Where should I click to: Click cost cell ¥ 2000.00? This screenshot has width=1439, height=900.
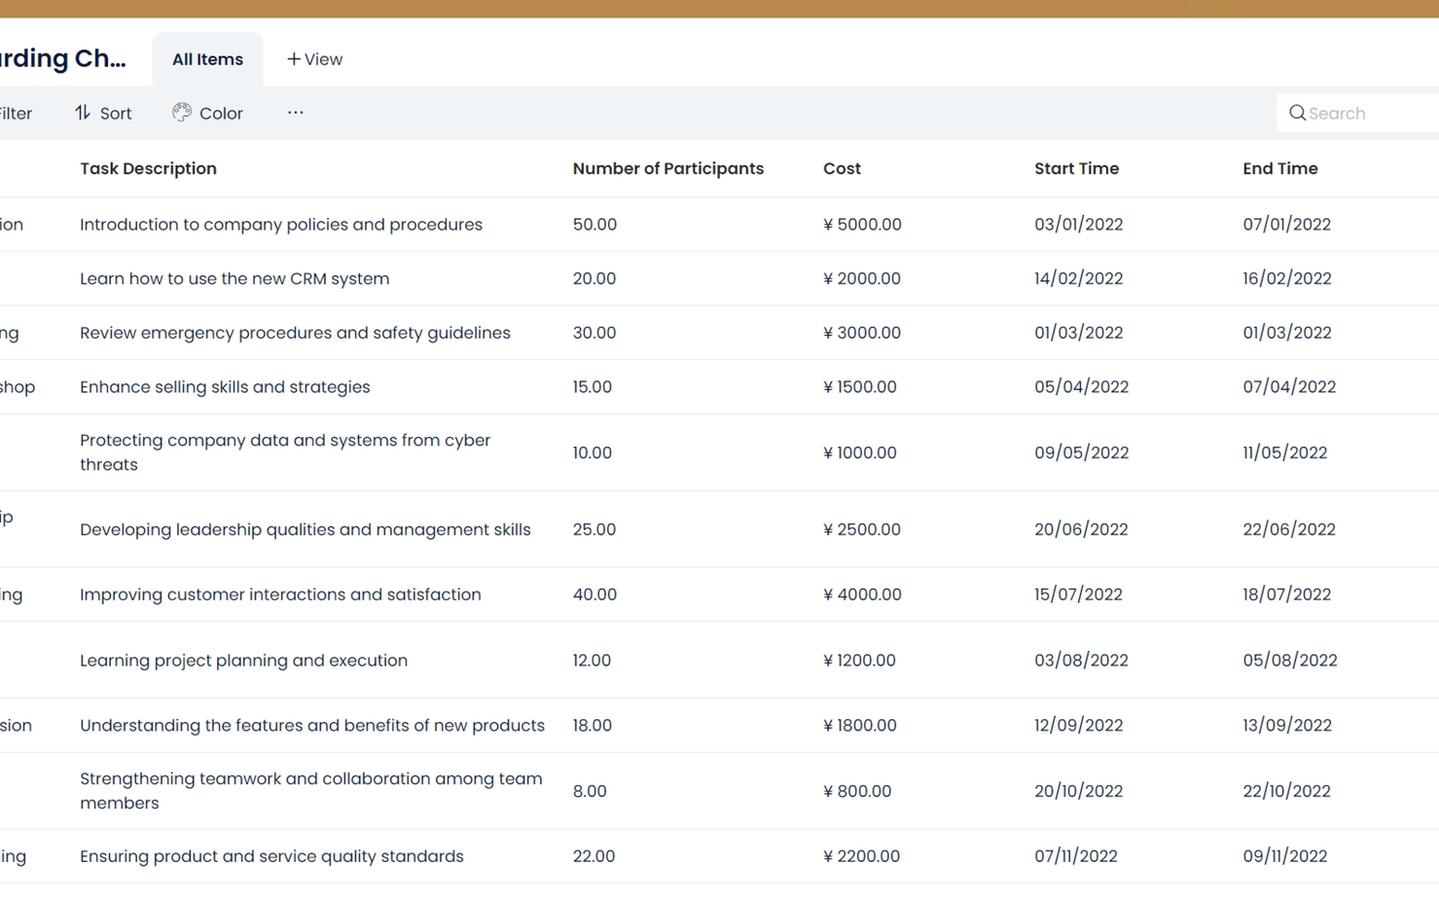[862, 278]
